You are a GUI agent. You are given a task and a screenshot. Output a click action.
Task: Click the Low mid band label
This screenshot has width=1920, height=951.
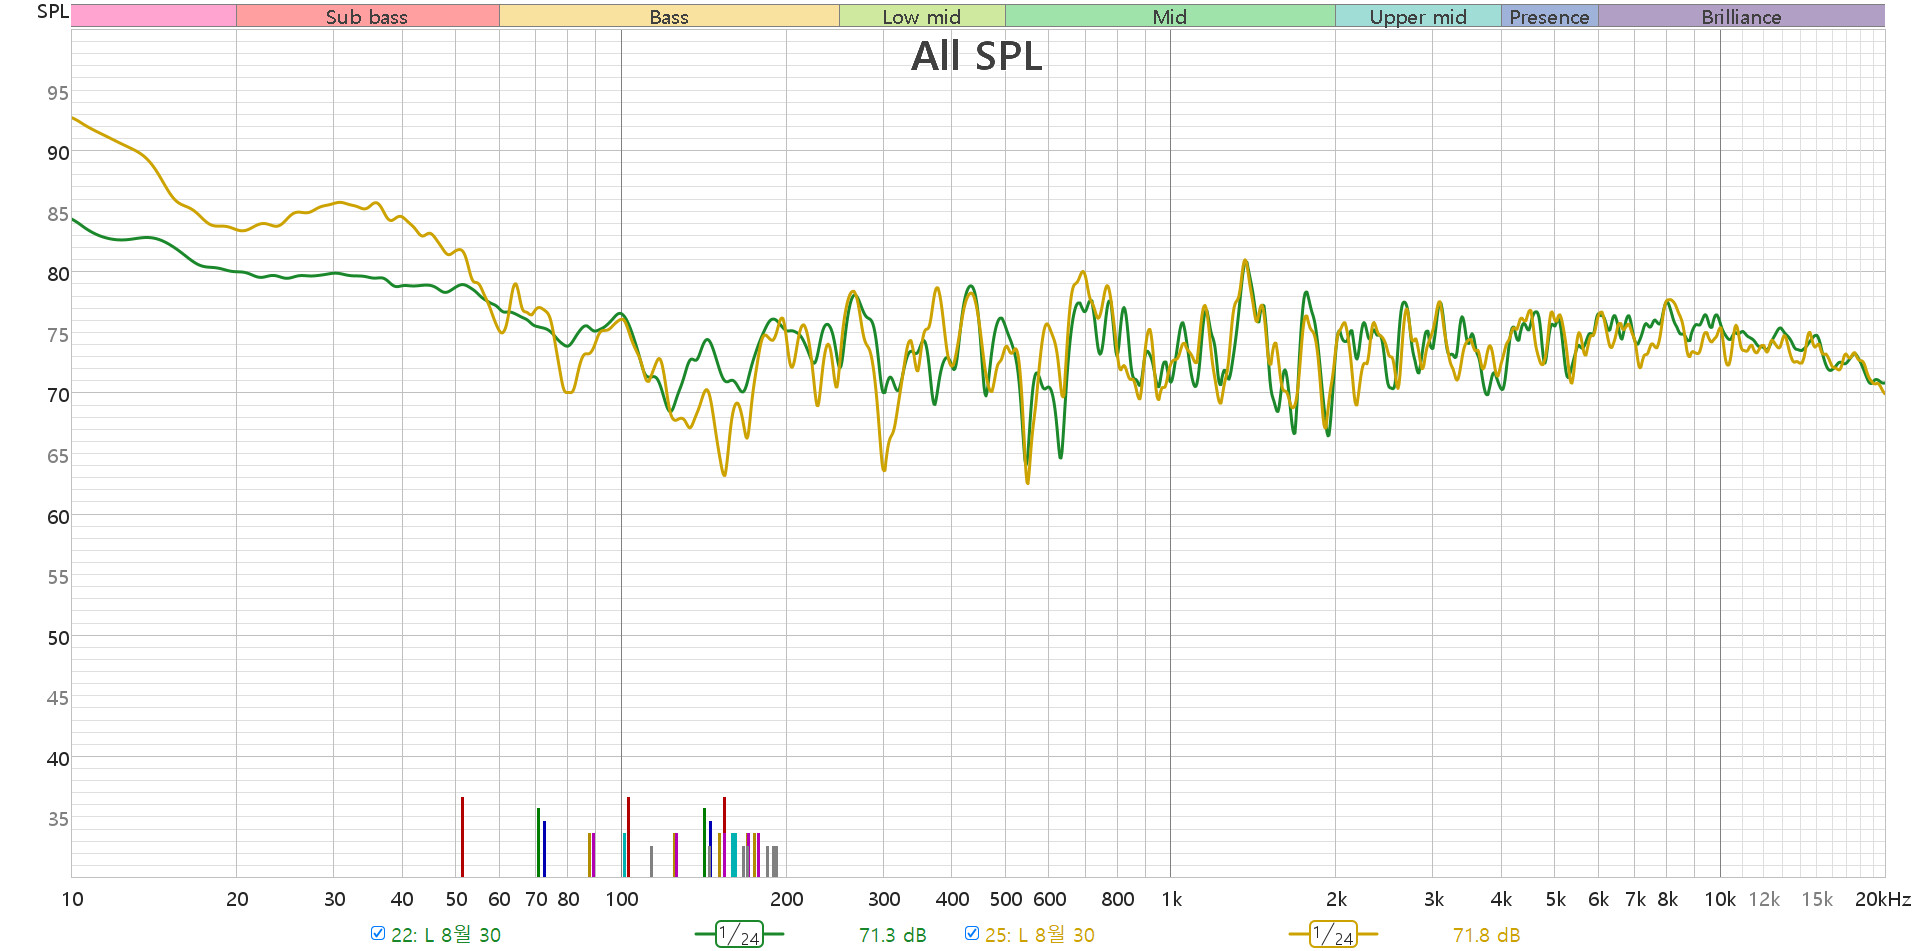click(922, 16)
